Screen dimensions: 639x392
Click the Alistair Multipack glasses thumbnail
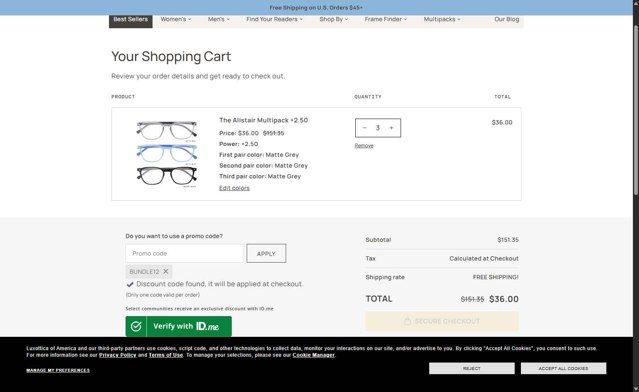(167, 154)
